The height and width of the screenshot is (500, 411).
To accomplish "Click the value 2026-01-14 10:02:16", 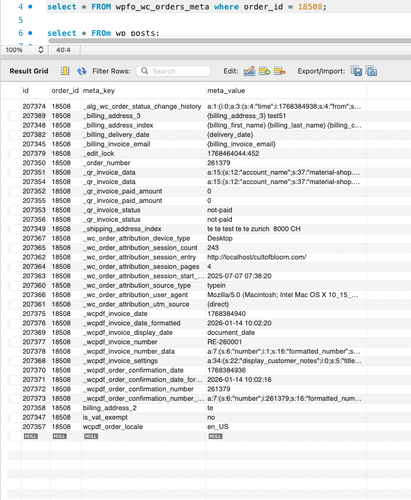I will [x=286, y=380].
